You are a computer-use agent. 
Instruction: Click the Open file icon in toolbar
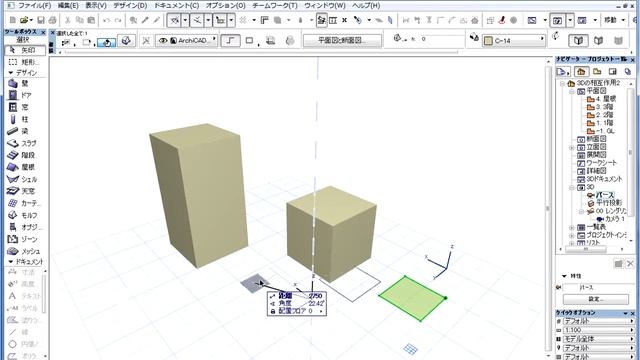(24, 20)
